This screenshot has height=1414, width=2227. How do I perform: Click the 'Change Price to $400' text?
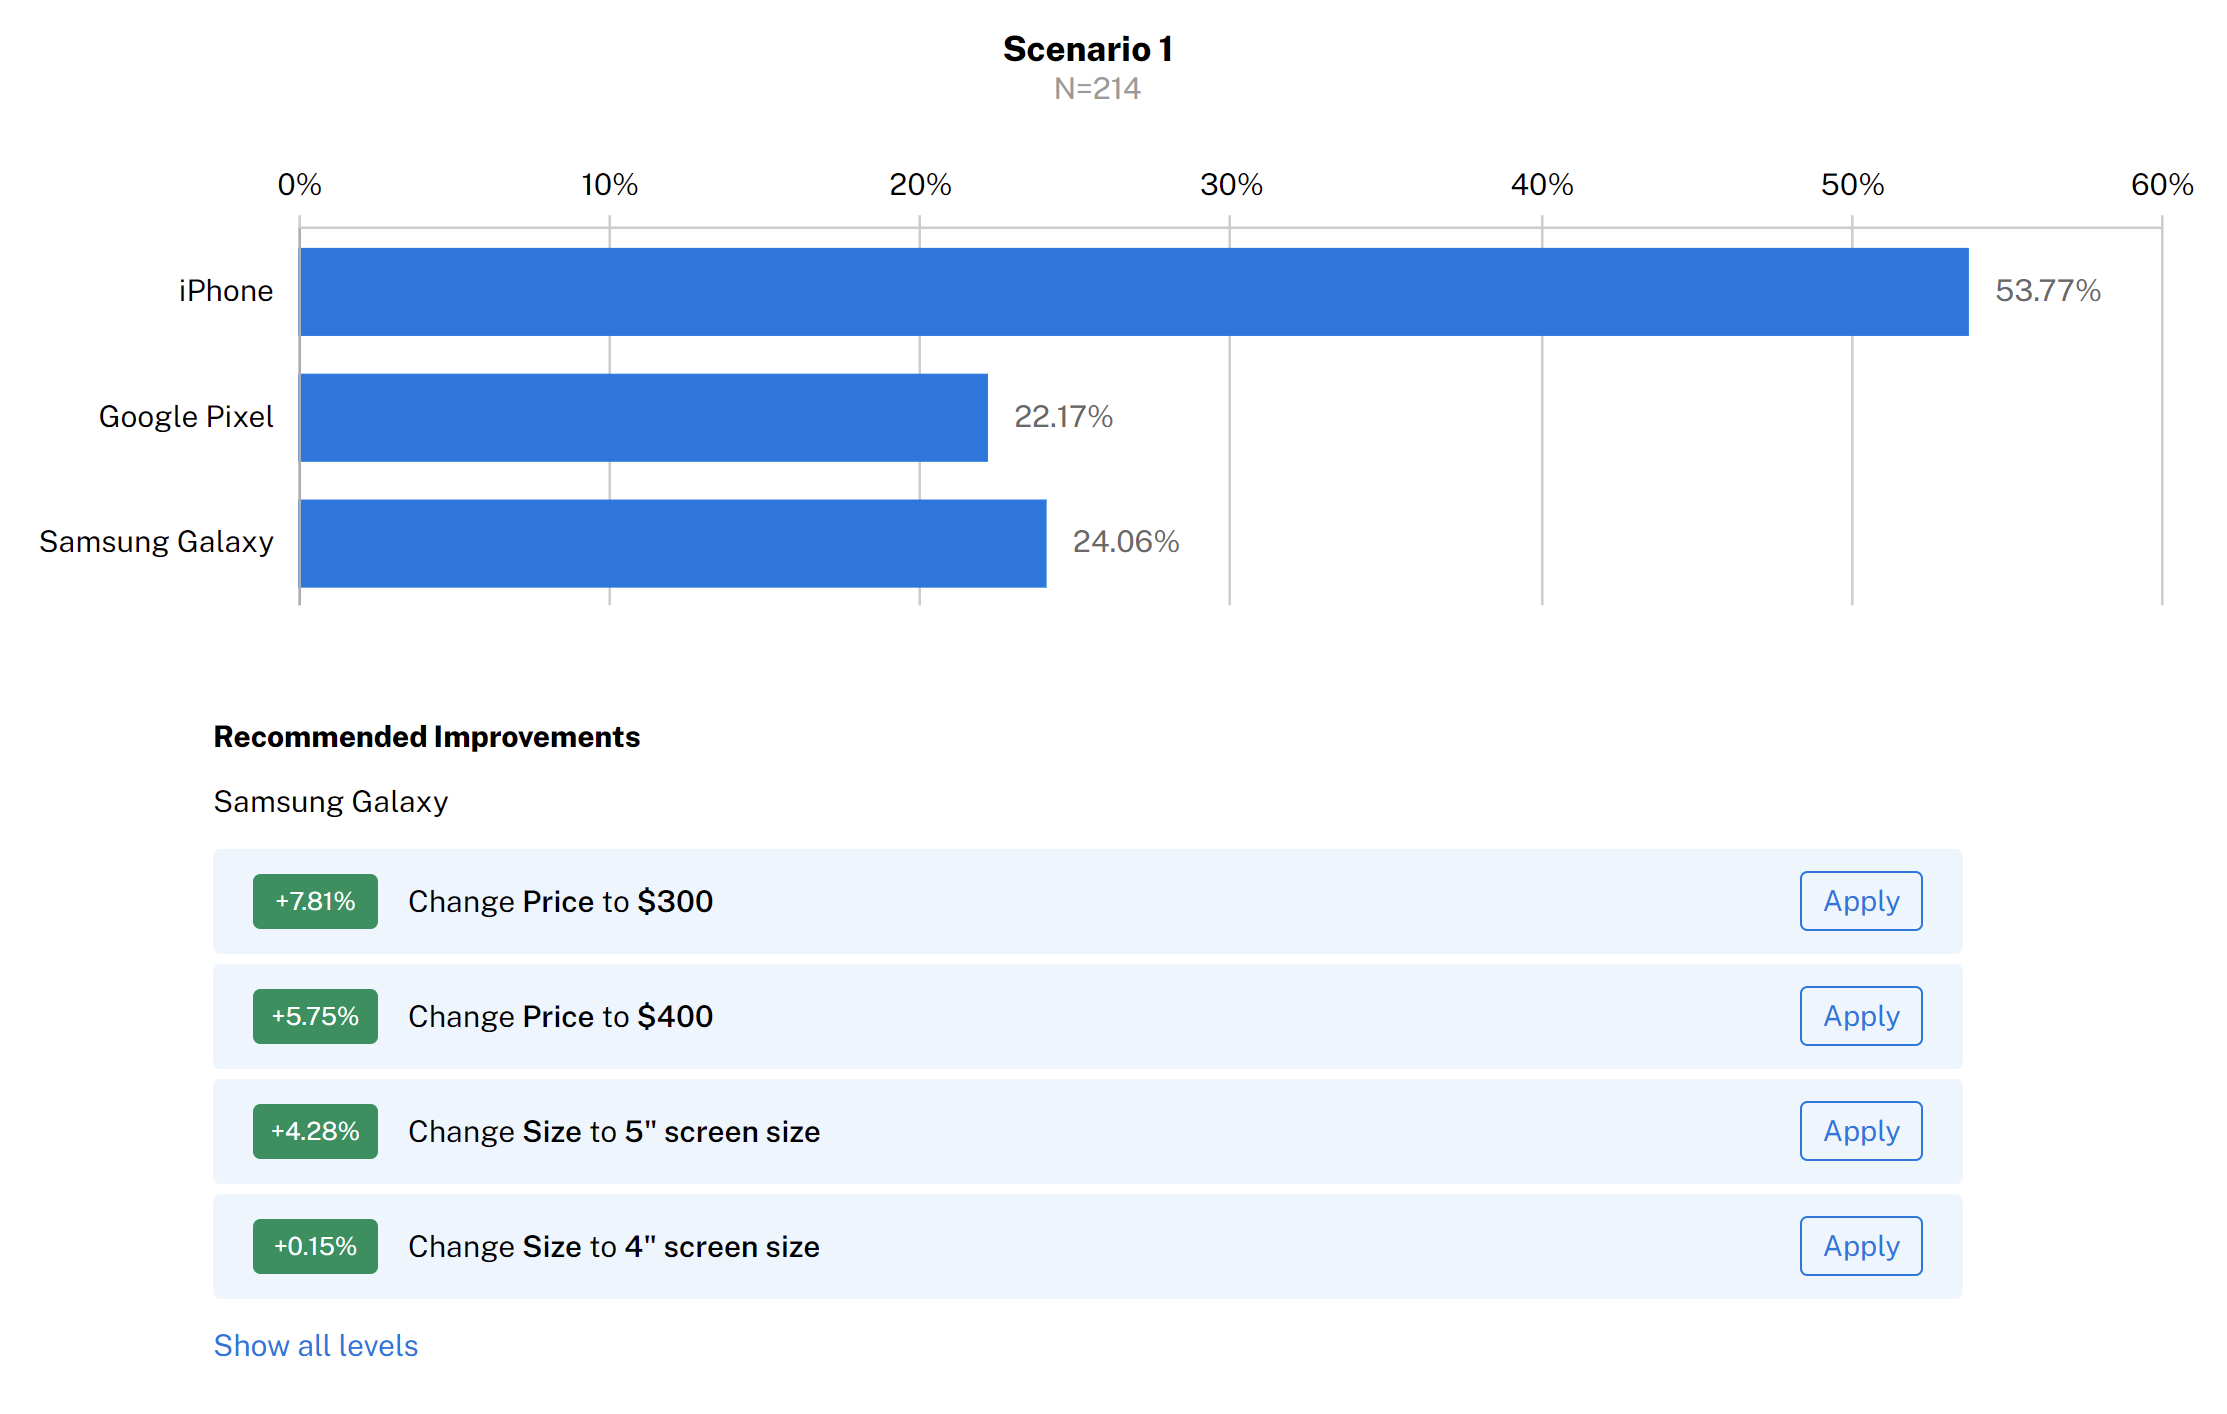[561, 1016]
